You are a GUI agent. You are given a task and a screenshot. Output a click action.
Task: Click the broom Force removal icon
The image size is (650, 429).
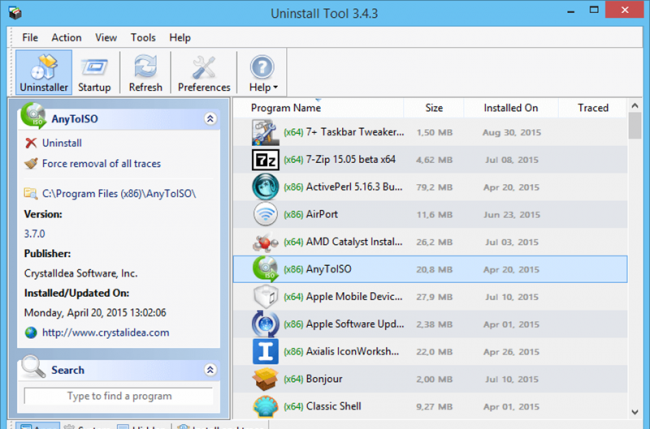click(31, 163)
